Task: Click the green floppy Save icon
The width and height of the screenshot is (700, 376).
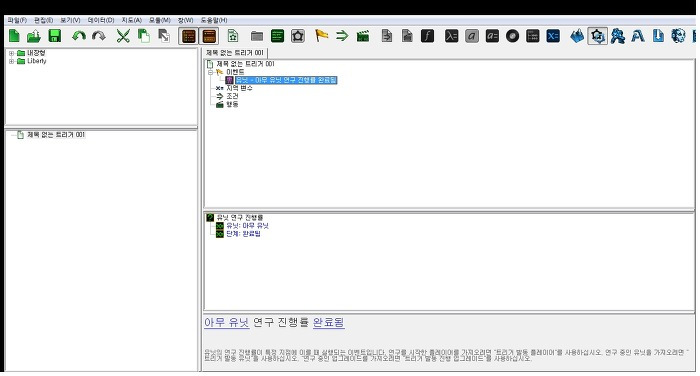Action: coord(54,36)
